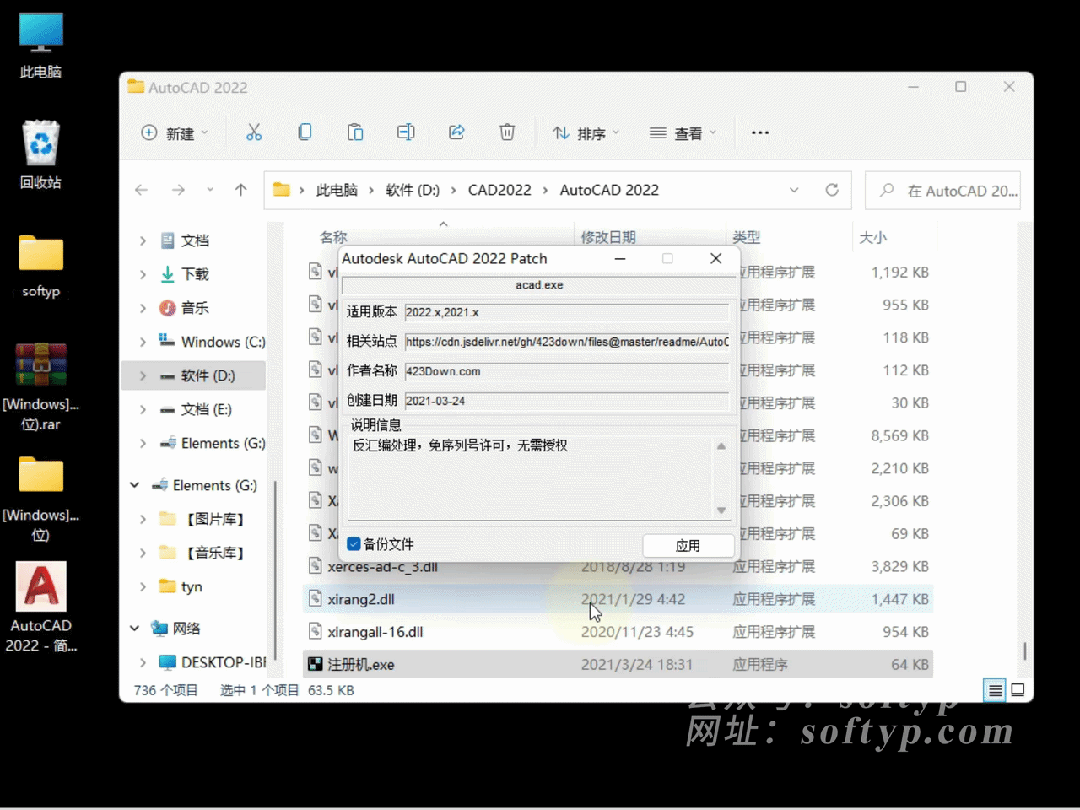
Task: Click the Cut scissors icon in toolbar
Action: [253, 132]
